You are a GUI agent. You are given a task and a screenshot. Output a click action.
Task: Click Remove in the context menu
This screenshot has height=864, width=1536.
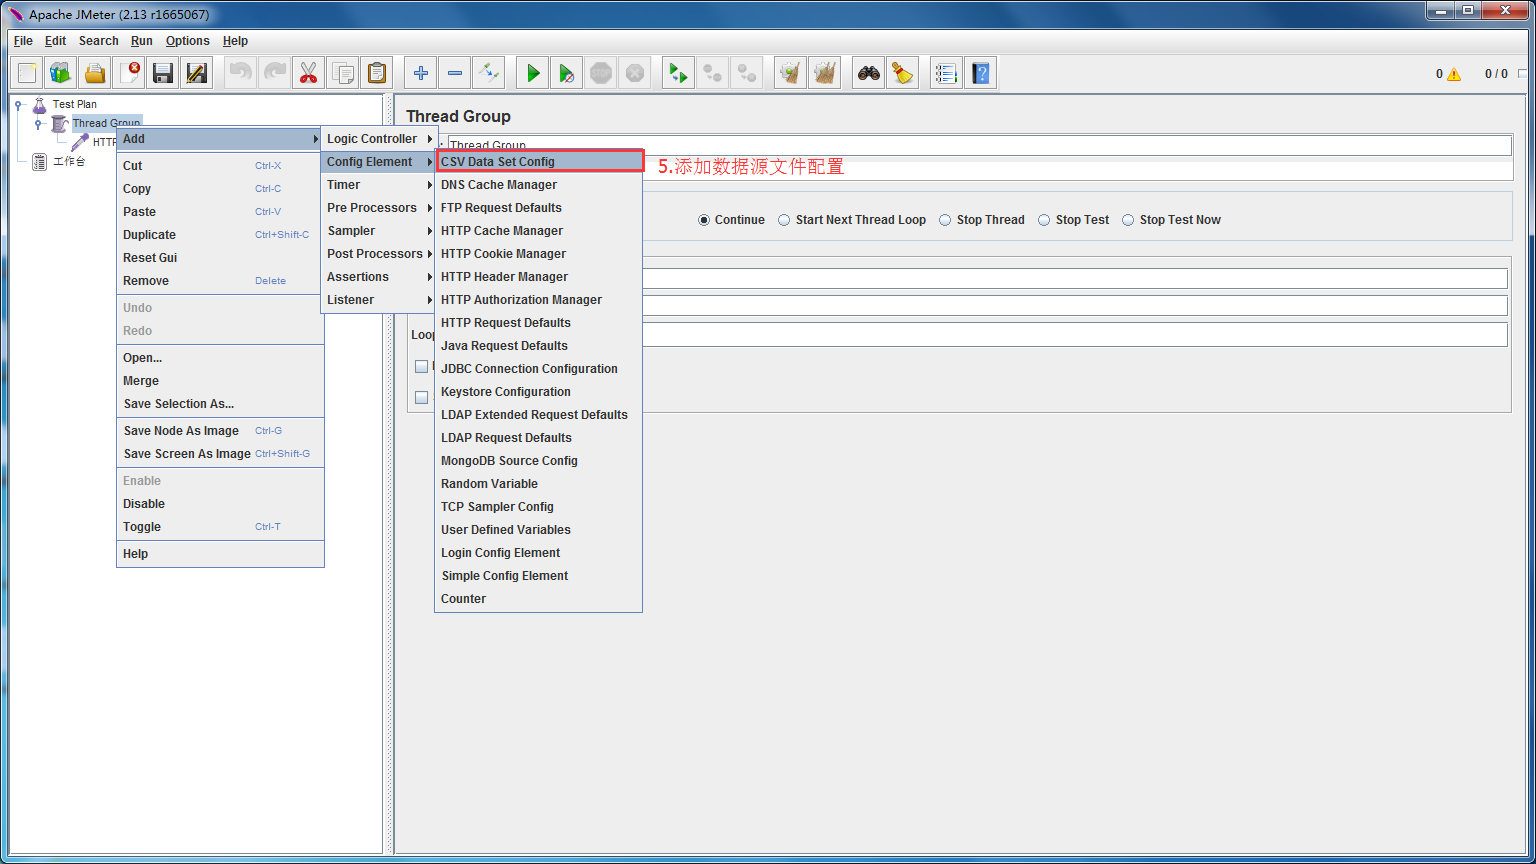tap(220, 281)
